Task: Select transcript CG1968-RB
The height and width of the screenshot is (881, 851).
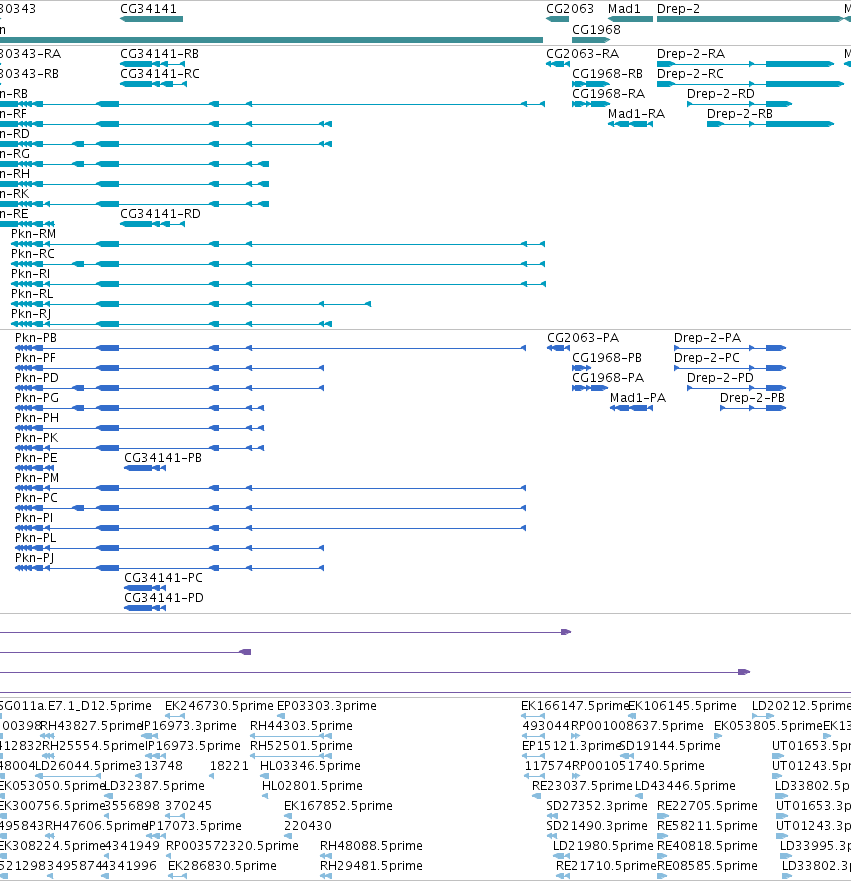Action: click(607, 74)
